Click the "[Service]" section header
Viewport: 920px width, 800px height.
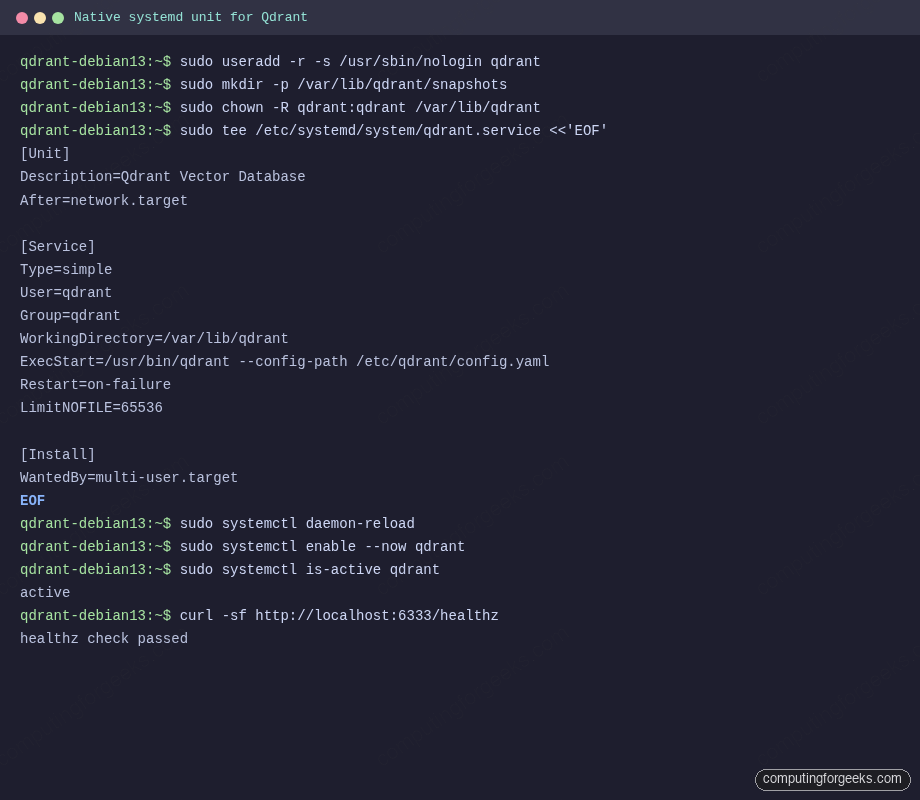pos(58,247)
